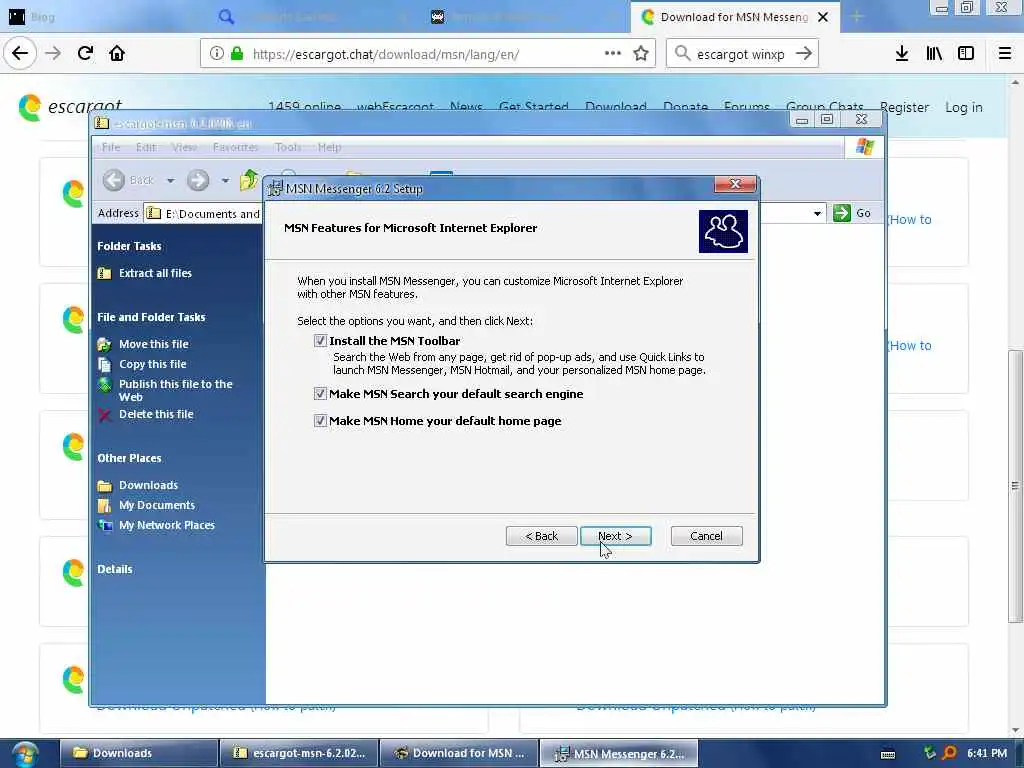Click the Up folder icon in Explorer toolbar

click(249, 180)
